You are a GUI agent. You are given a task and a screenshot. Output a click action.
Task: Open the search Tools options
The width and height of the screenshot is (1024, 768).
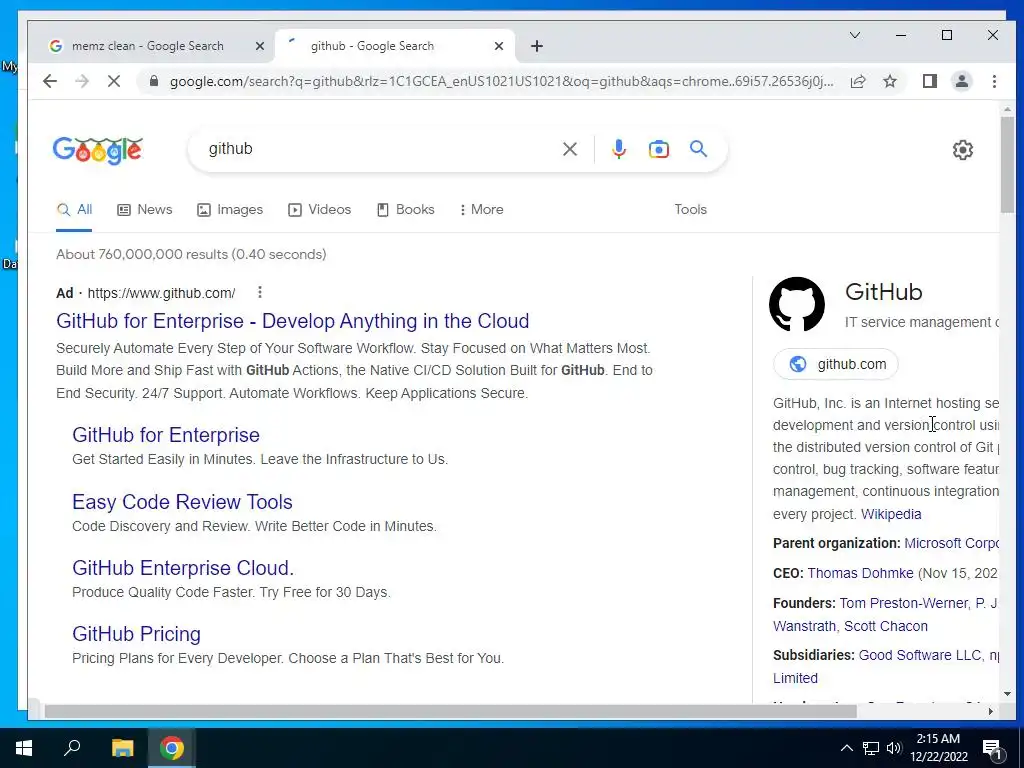(690, 210)
